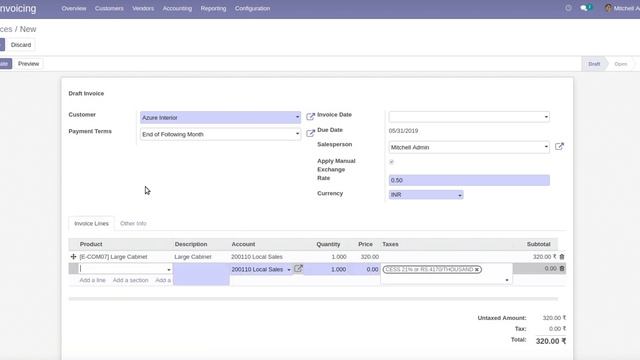
Task: Open the Customers menu
Action: click(x=109, y=8)
